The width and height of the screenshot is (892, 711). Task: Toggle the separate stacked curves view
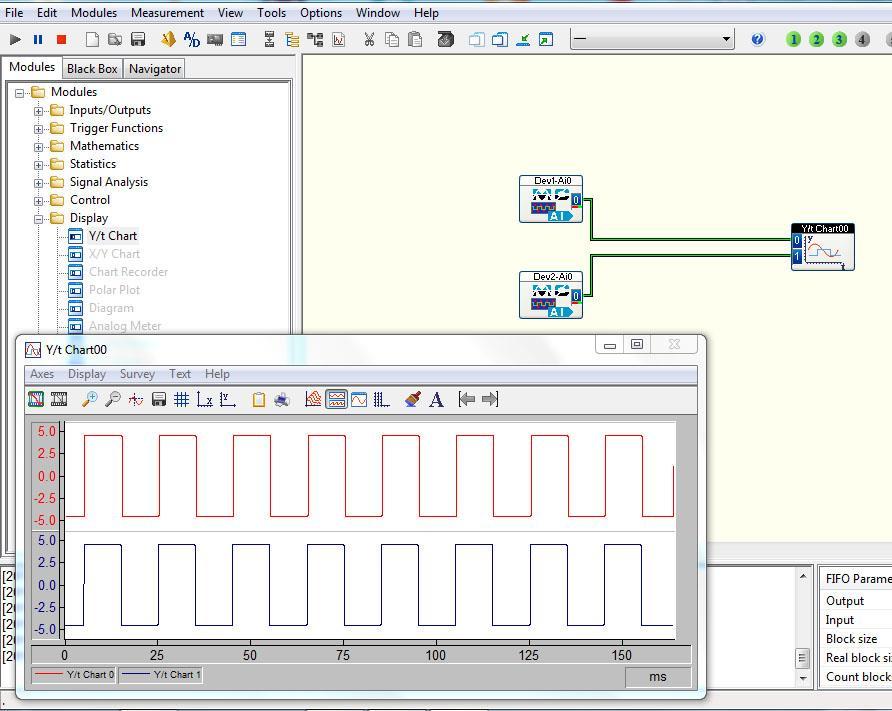pos(336,399)
